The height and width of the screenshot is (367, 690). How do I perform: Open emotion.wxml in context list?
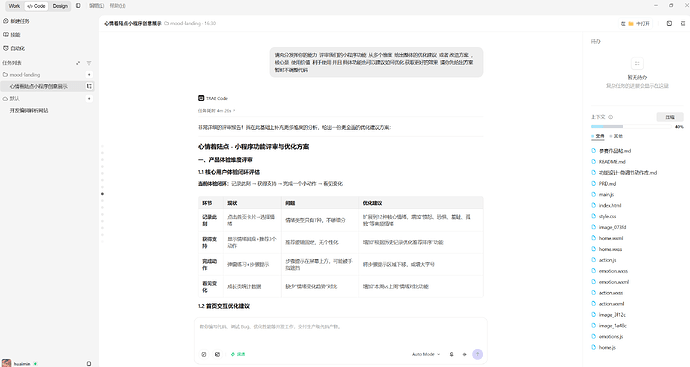[x=614, y=282]
